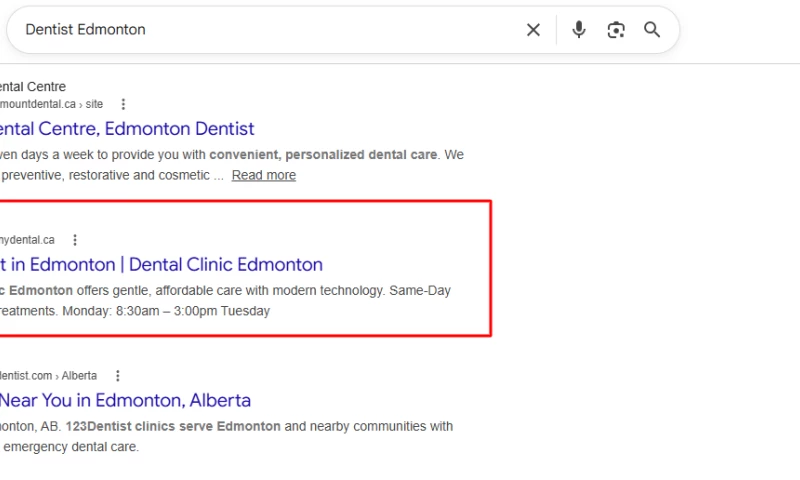Click snippet line mentioning emergency dental care

[69, 447]
